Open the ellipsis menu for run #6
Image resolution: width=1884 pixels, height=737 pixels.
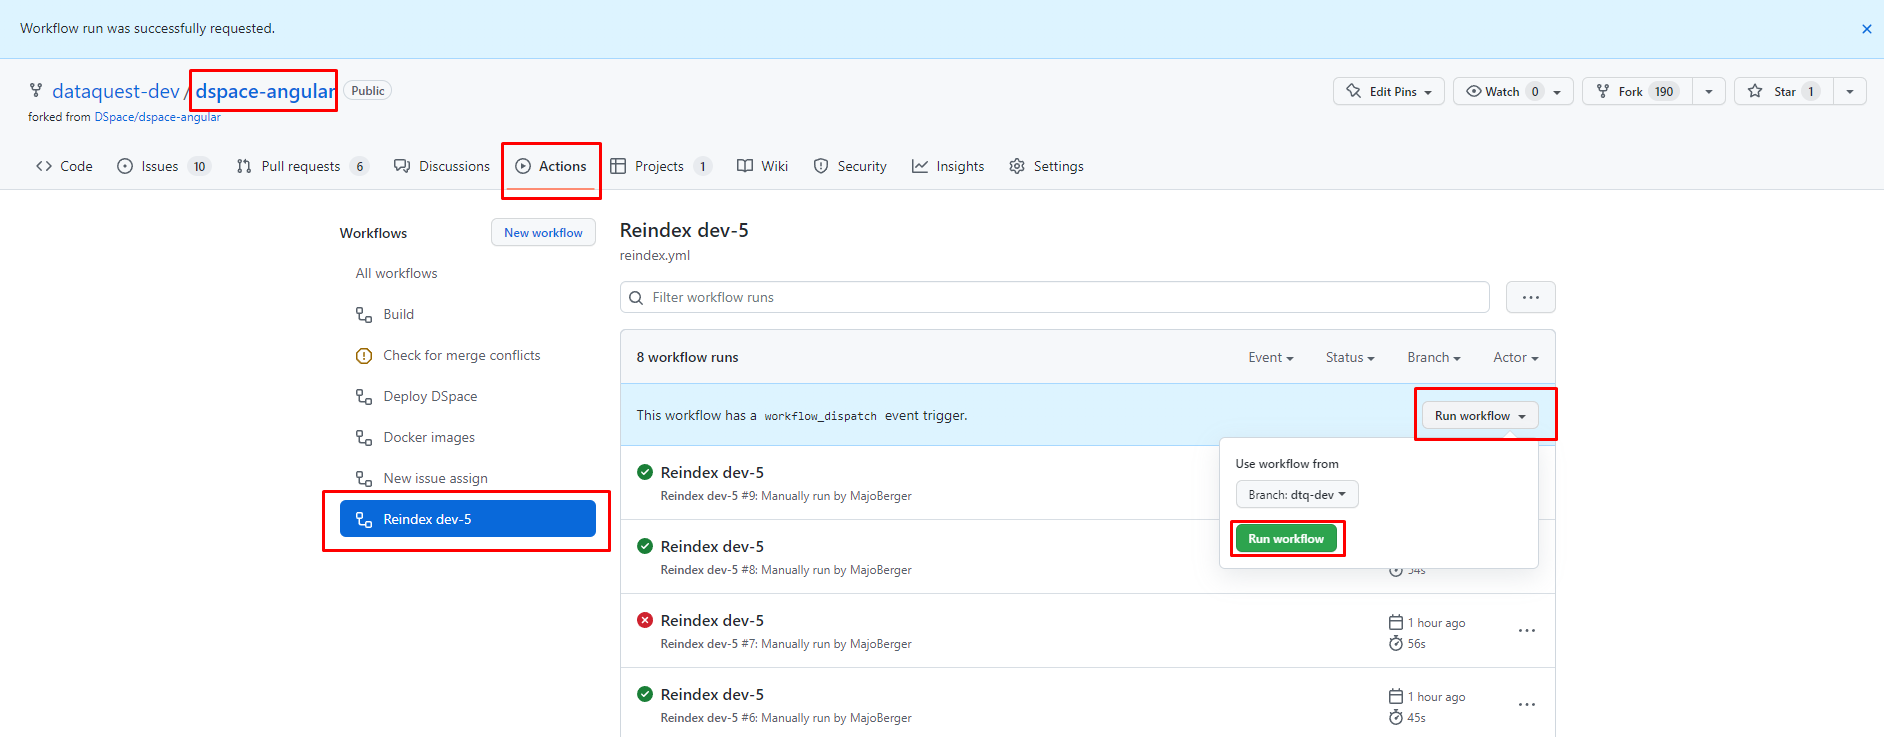(1527, 705)
